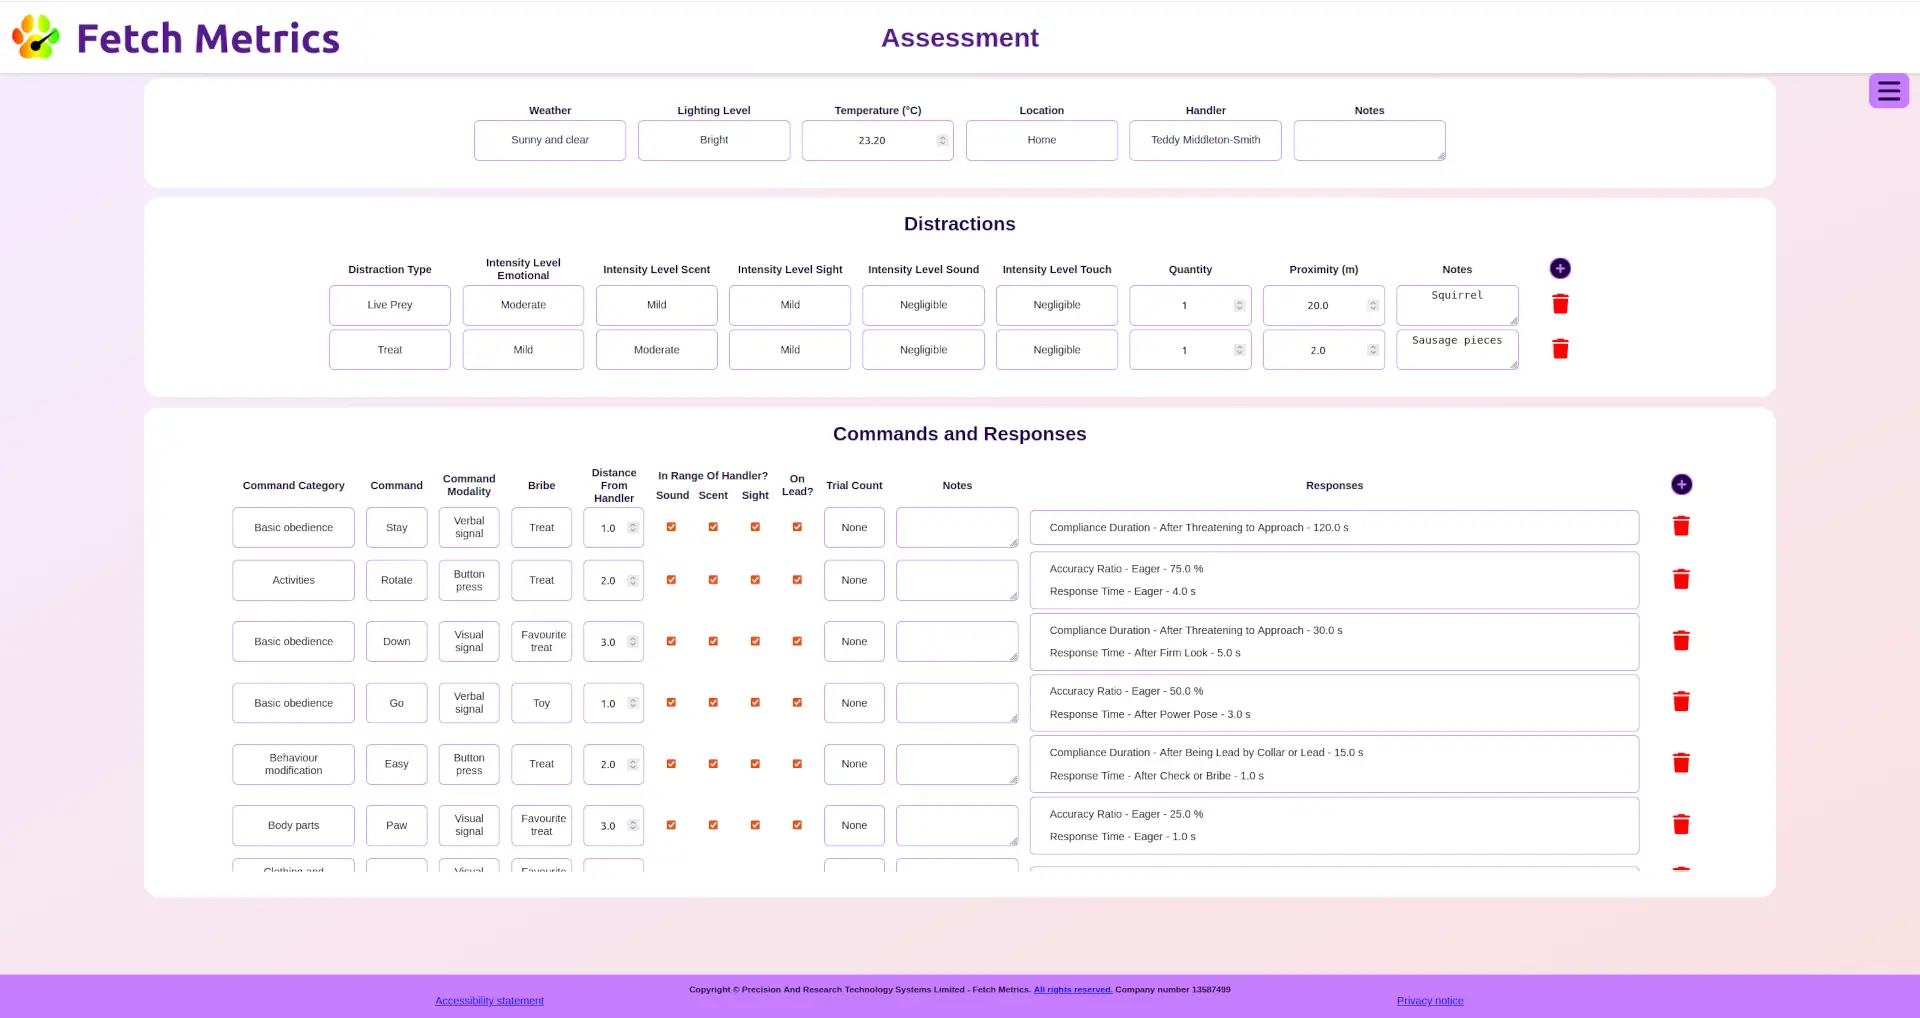This screenshot has height=1018, width=1920.
Task: Open the Lighting Level dropdown
Action: point(713,140)
